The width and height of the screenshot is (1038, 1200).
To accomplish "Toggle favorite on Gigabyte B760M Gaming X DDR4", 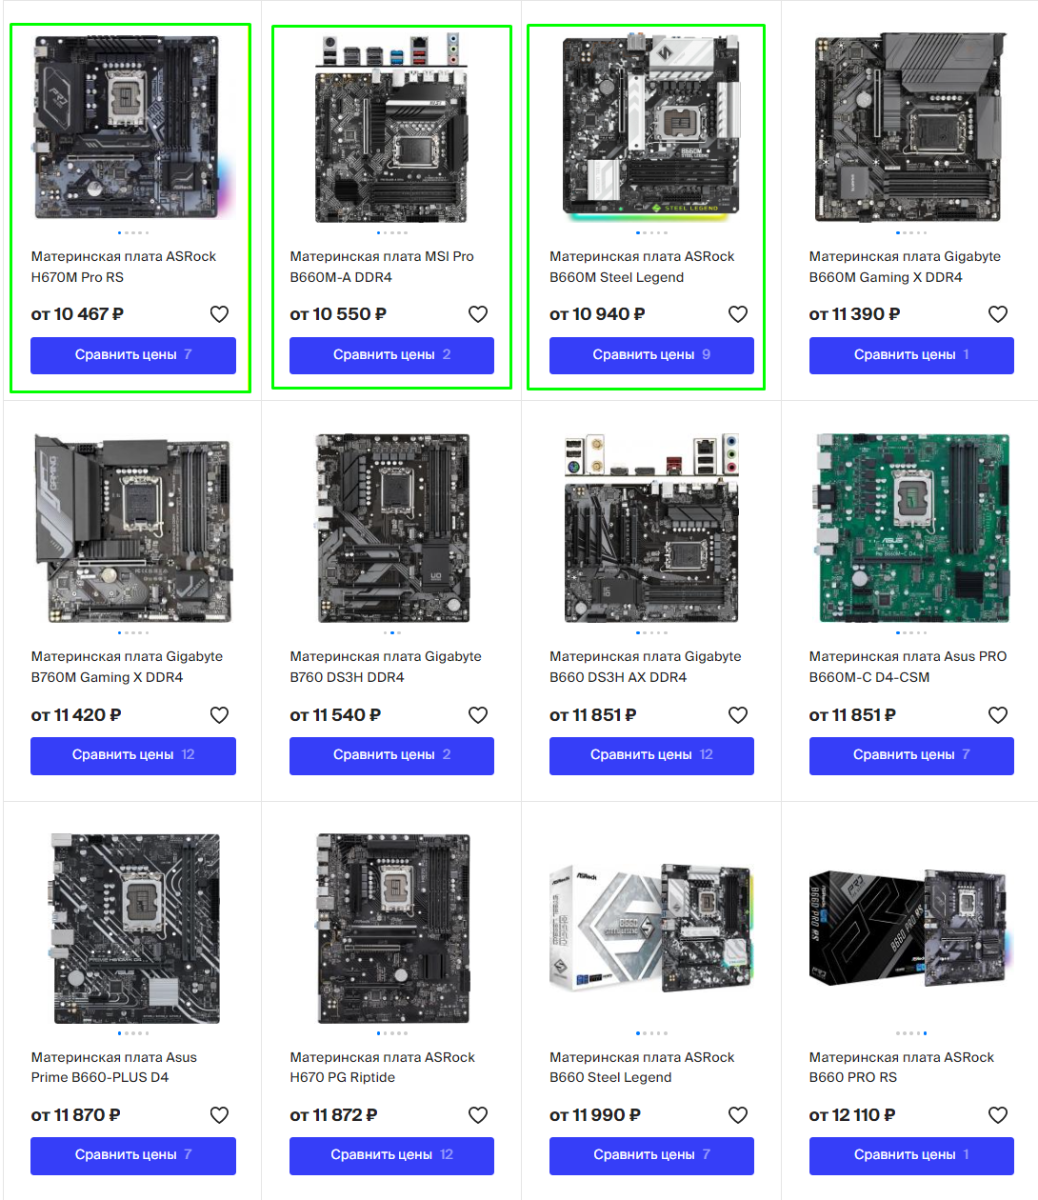I will pos(219,715).
